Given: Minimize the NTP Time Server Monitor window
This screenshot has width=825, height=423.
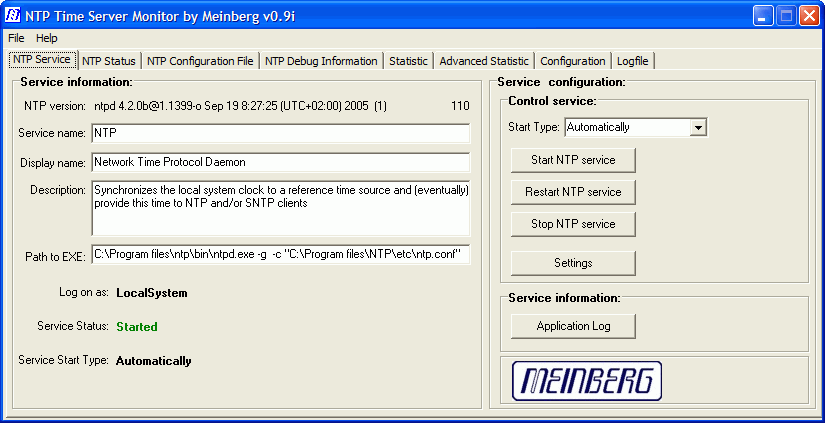Looking at the screenshot, I should (x=763, y=16).
